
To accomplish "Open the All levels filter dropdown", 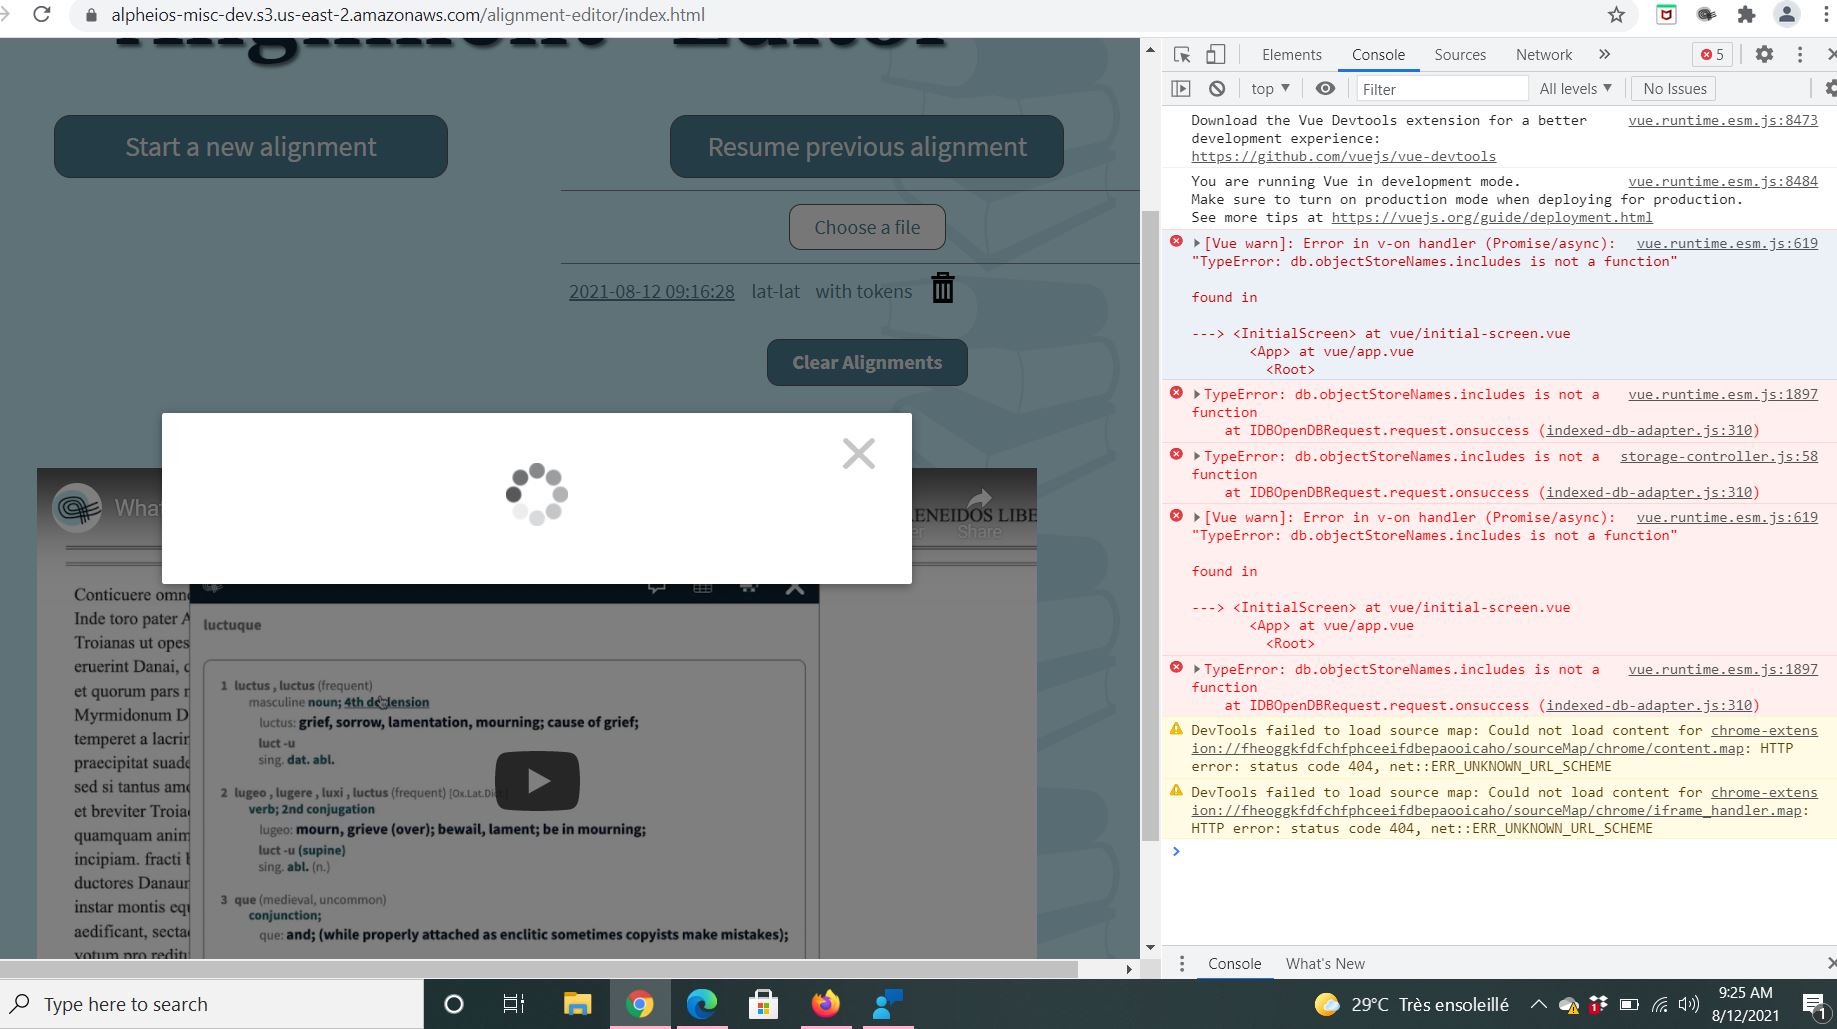I will click(1575, 88).
